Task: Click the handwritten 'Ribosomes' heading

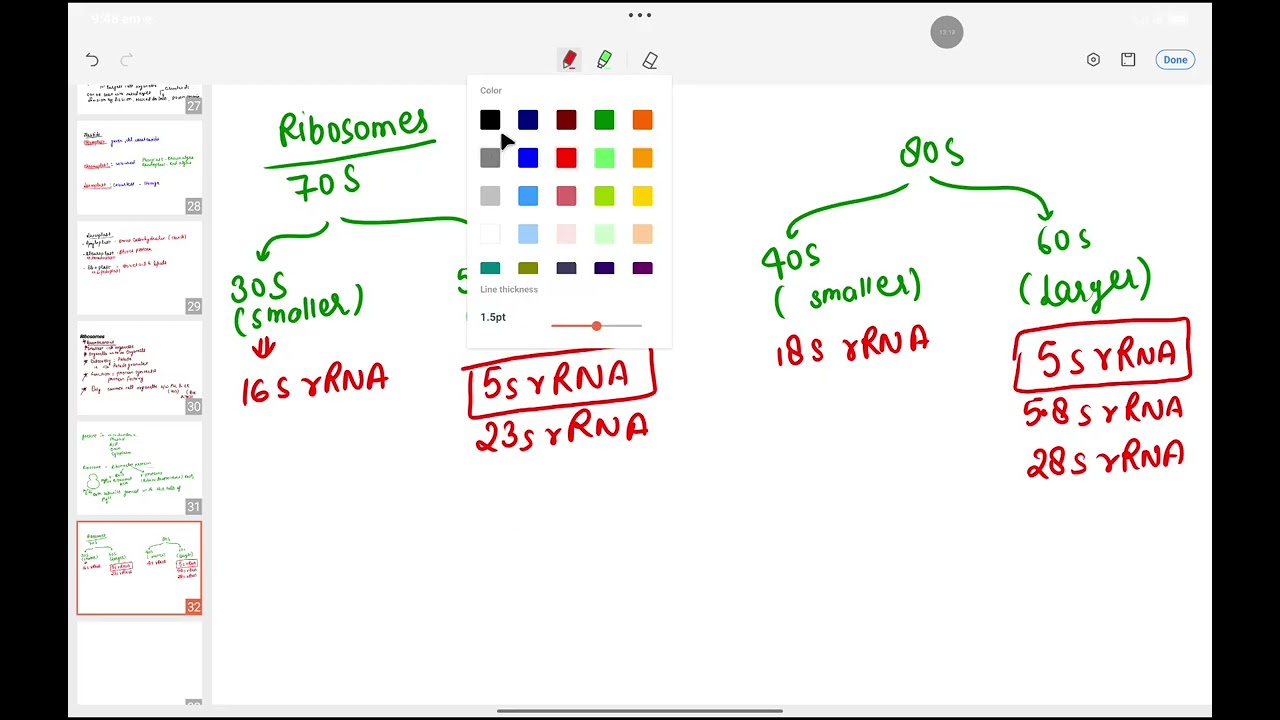Action: pos(354,128)
